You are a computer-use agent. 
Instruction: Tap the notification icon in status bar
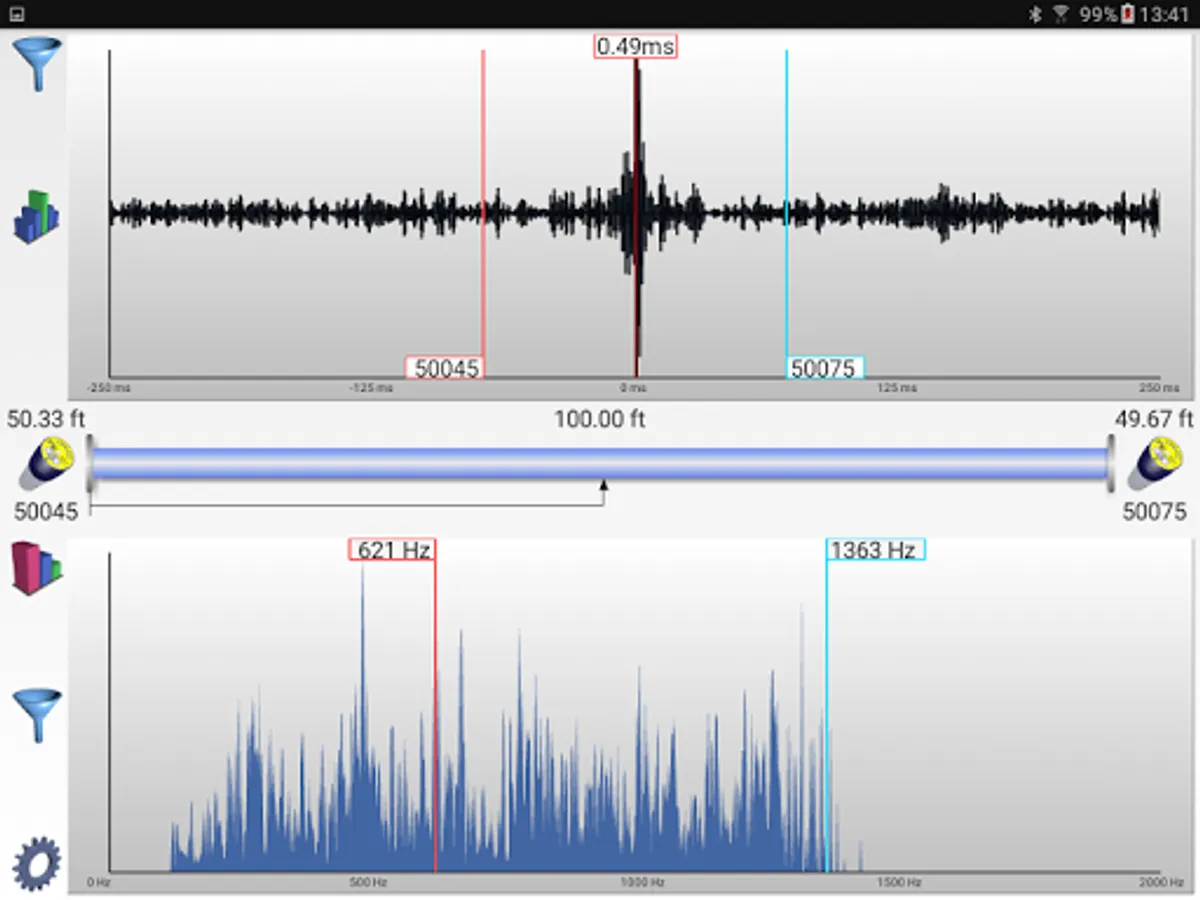point(17,15)
